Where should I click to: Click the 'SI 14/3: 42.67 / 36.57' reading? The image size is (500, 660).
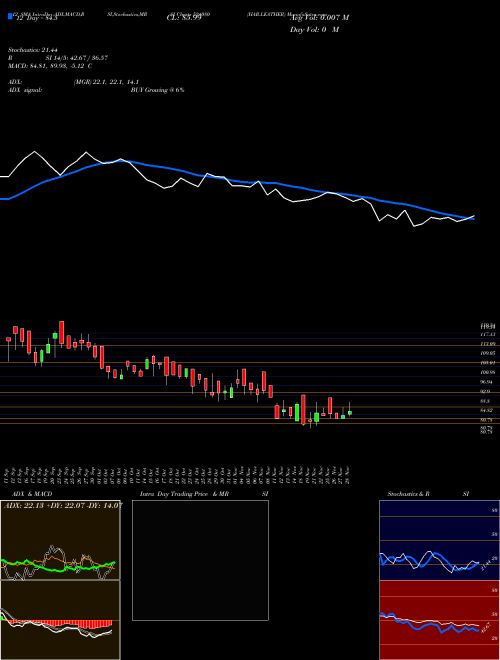[x=77, y=58]
